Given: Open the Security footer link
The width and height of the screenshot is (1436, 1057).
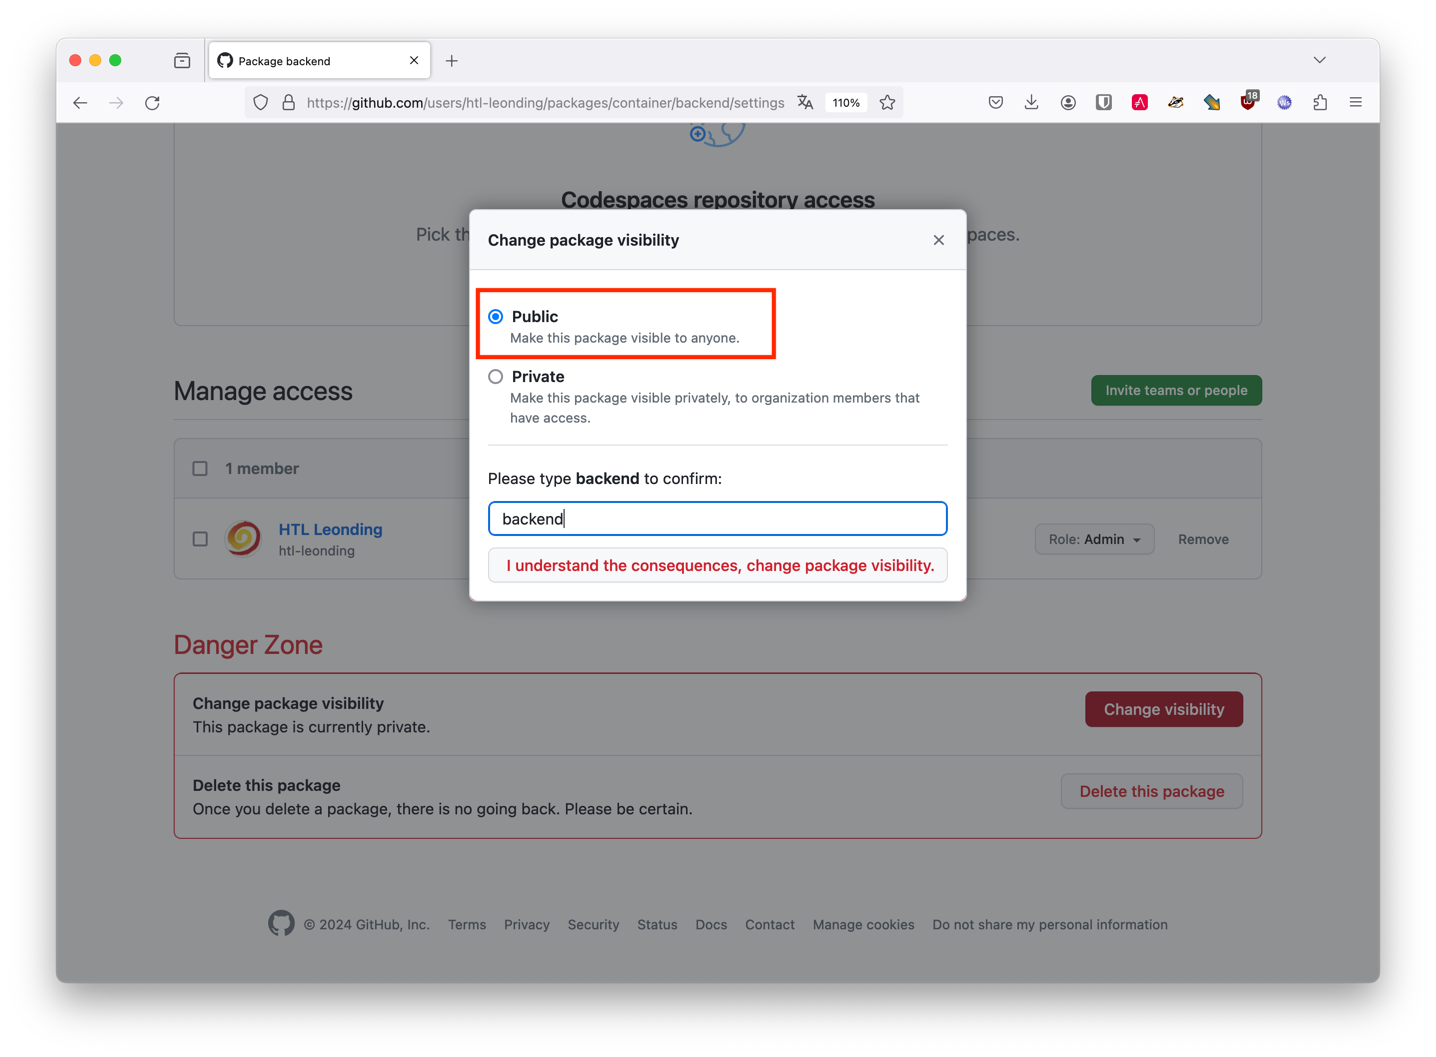Looking at the screenshot, I should [593, 924].
